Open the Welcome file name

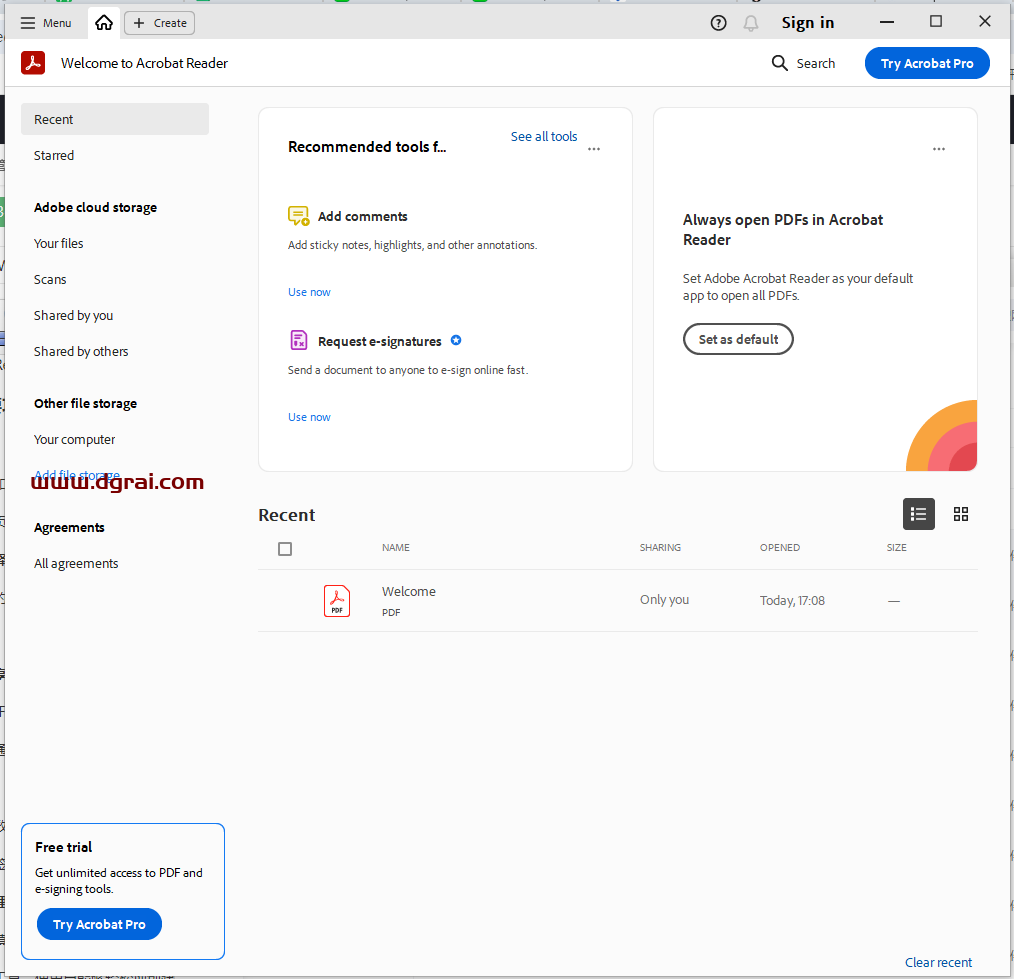point(409,591)
